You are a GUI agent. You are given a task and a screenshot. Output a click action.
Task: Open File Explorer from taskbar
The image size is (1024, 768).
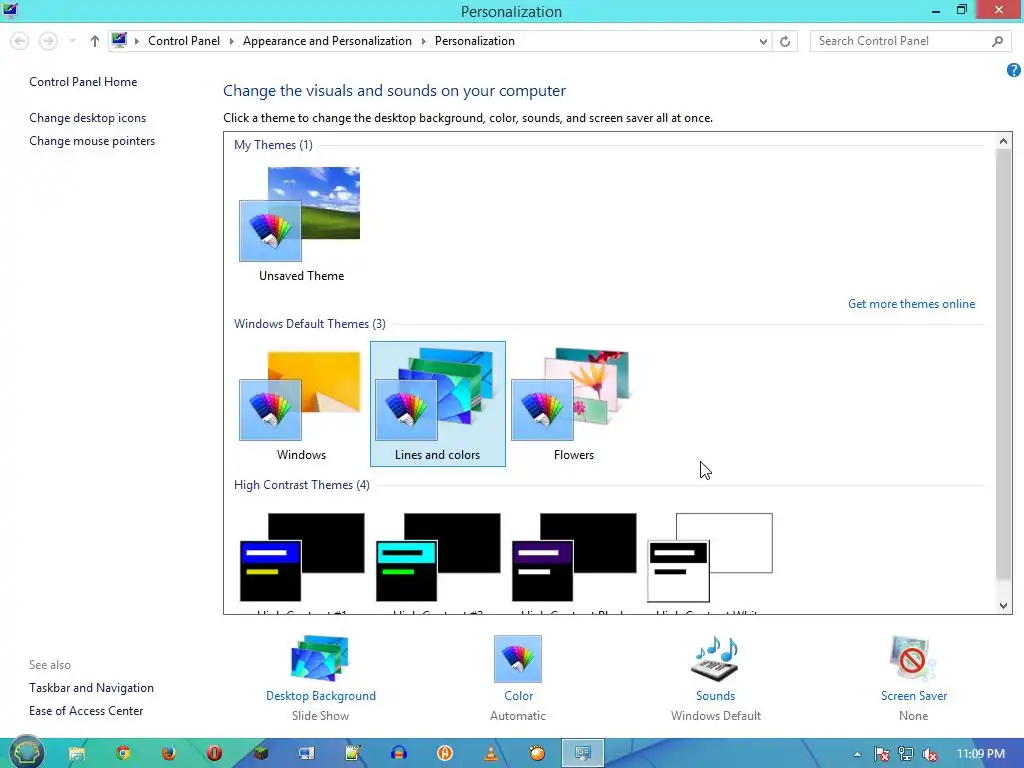pos(77,754)
